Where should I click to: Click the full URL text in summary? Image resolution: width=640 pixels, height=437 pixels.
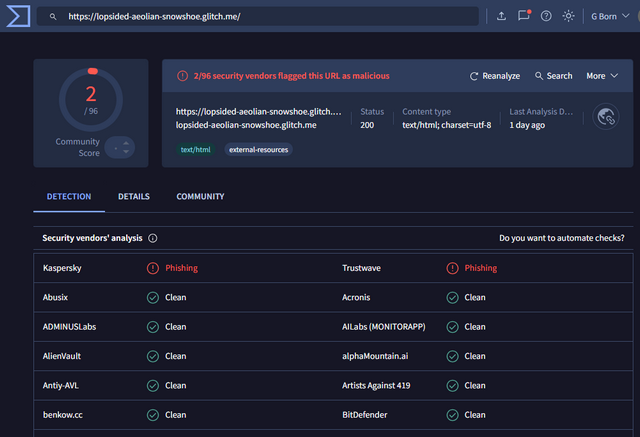(x=258, y=112)
